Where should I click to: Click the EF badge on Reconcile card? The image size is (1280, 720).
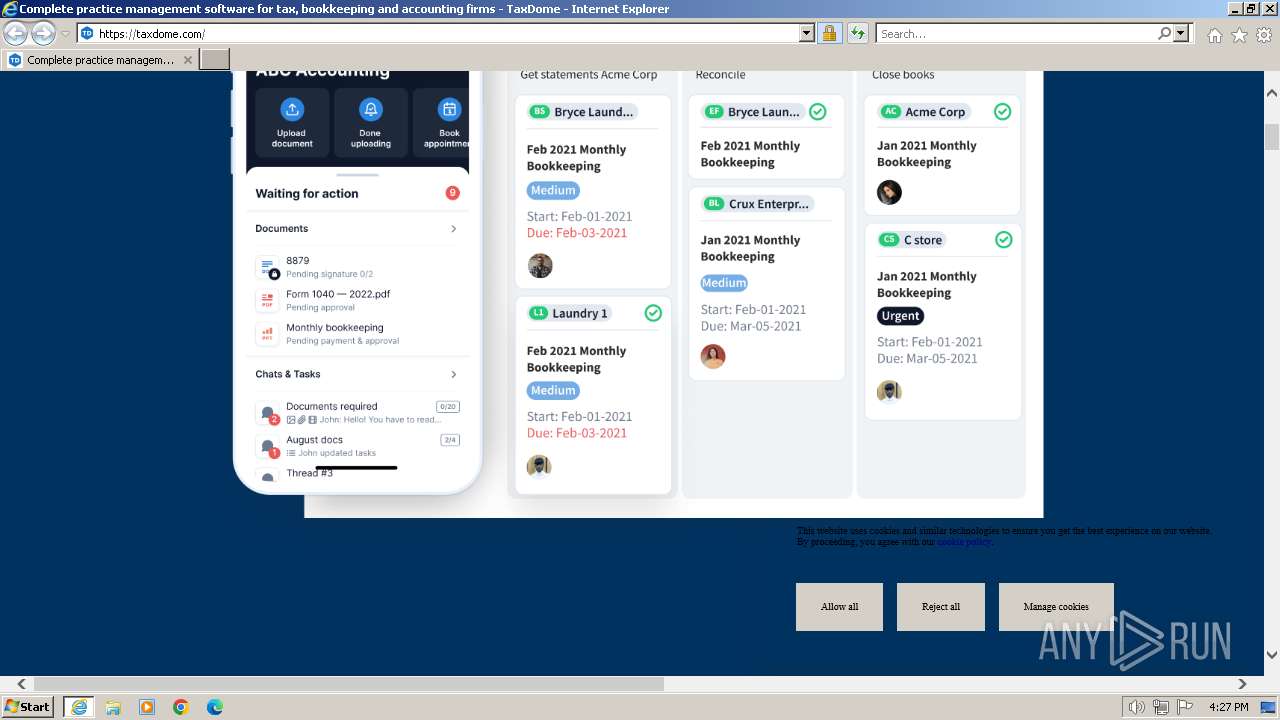click(x=713, y=112)
